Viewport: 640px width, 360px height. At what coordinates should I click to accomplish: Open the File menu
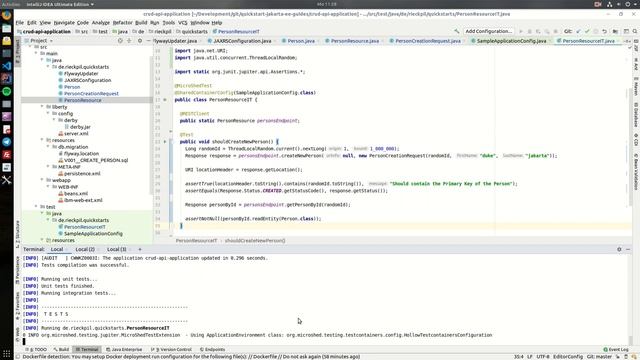coord(20,23)
